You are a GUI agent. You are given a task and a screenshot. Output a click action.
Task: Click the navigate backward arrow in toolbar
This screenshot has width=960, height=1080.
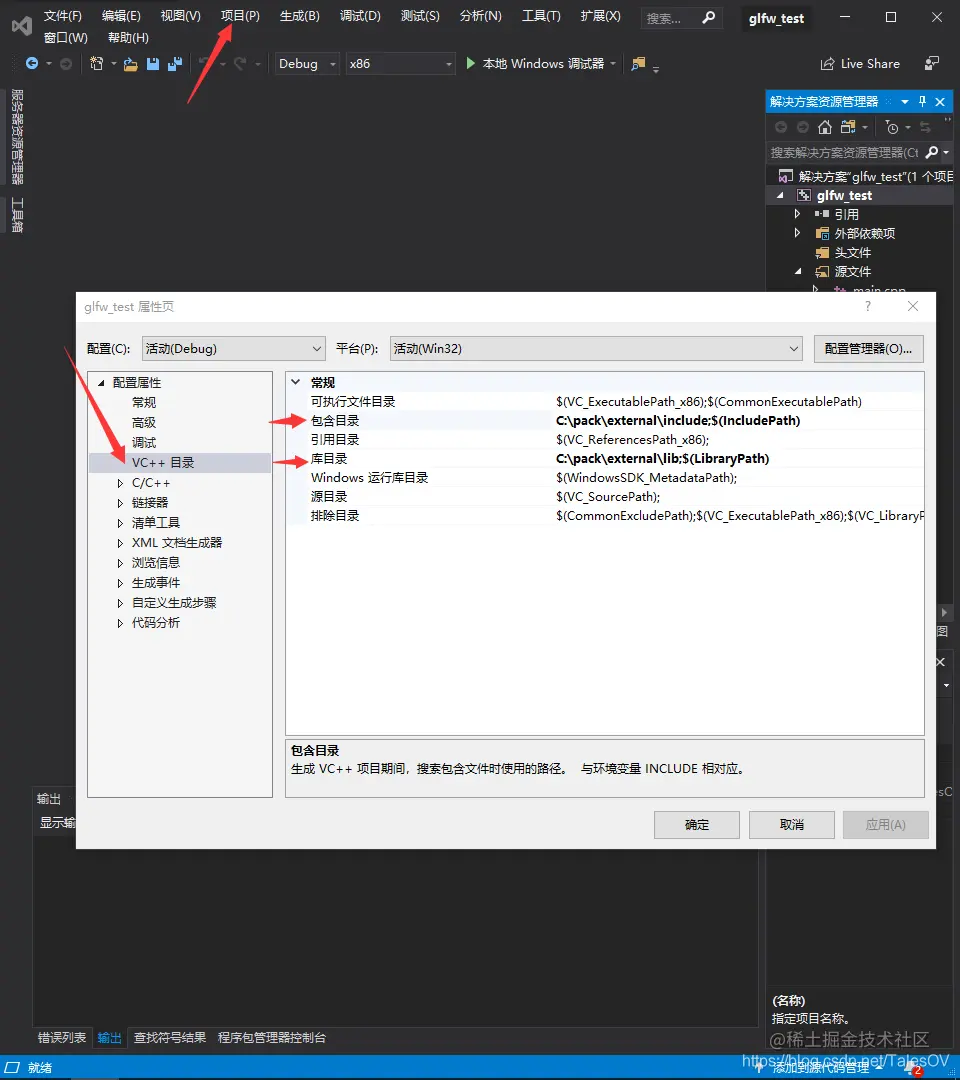coord(32,63)
